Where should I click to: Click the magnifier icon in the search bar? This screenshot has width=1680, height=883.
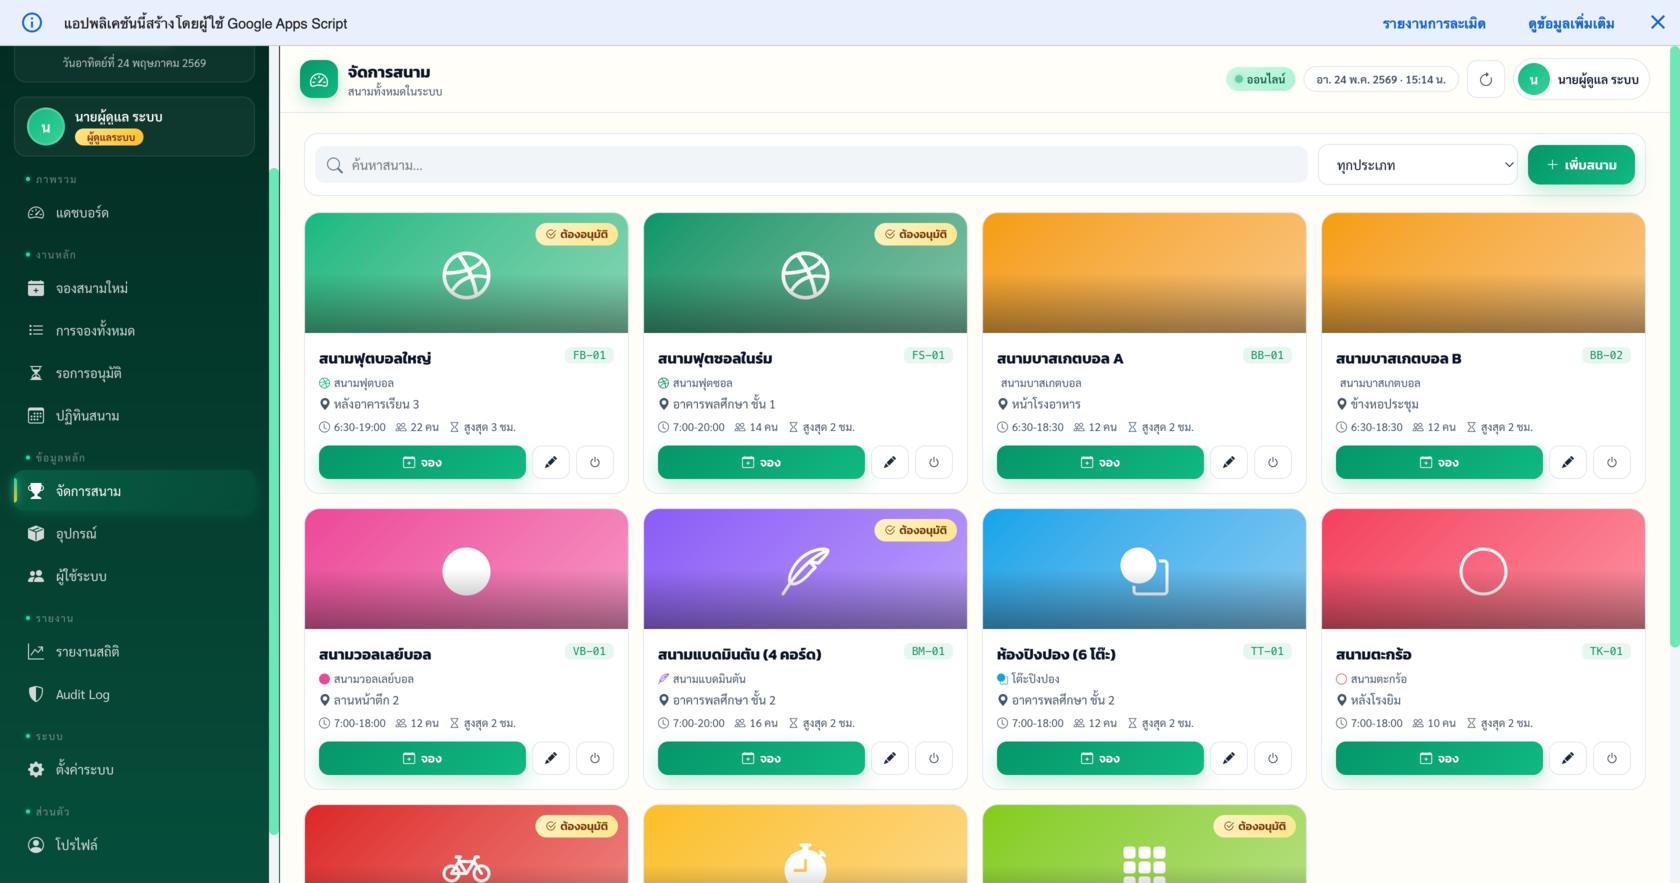335,165
